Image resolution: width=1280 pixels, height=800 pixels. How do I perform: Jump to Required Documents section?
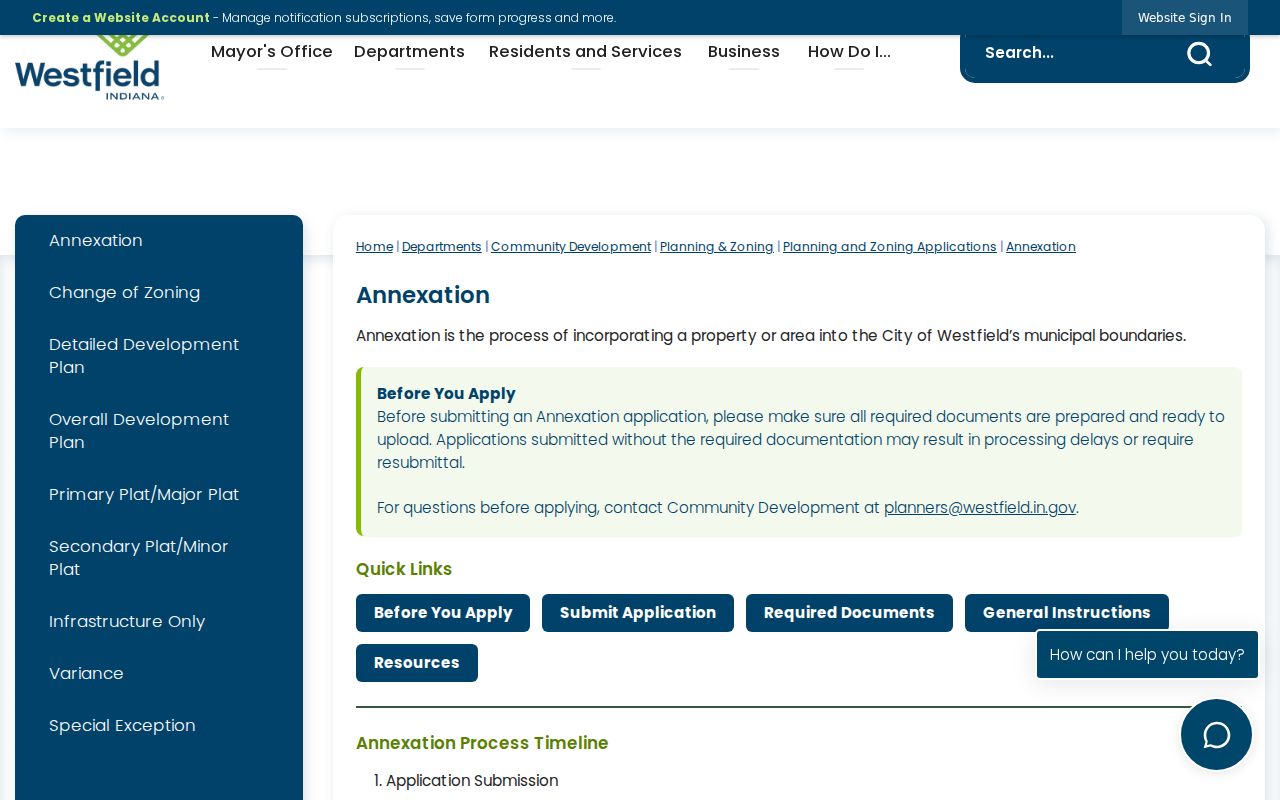point(849,613)
